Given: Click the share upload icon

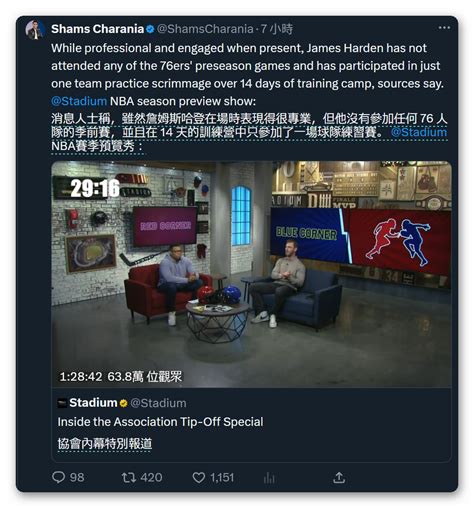Looking at the screenshot, I should (339, 477).
